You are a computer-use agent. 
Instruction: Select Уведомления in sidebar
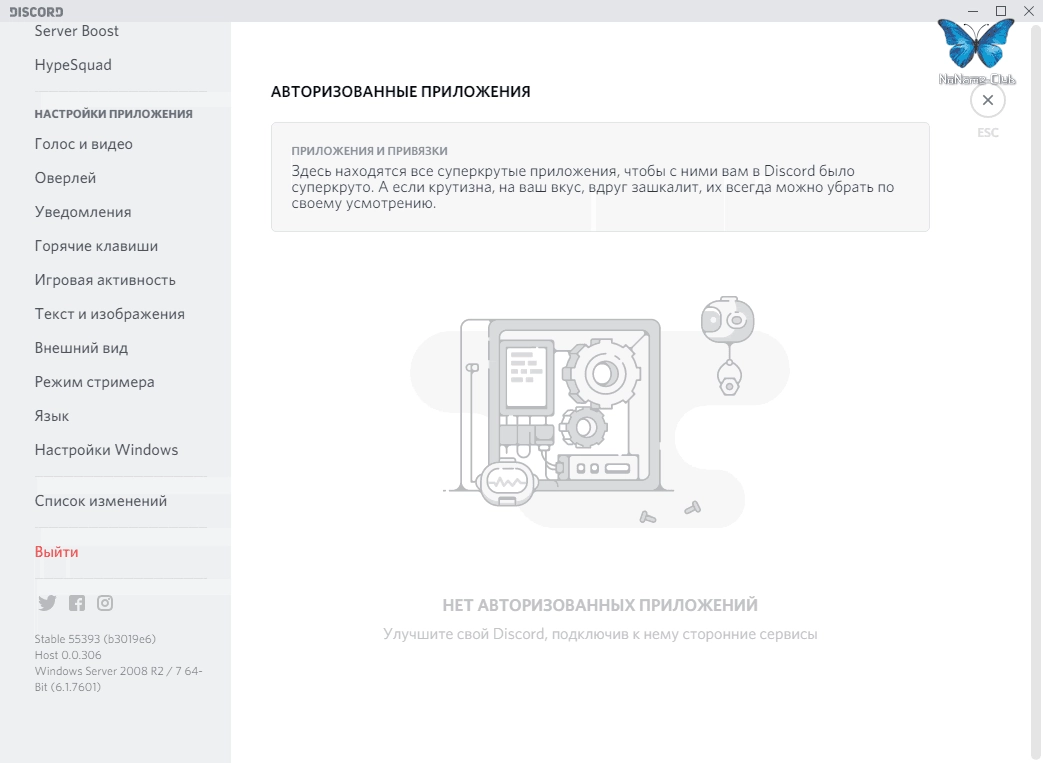click(x=83, y=212)
